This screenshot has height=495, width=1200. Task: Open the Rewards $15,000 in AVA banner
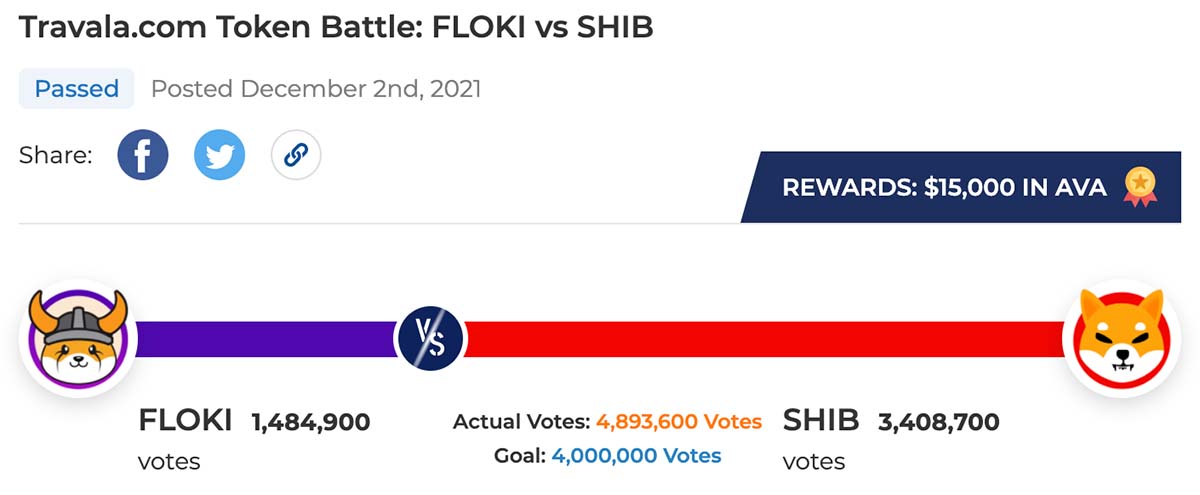click(960, 187)
